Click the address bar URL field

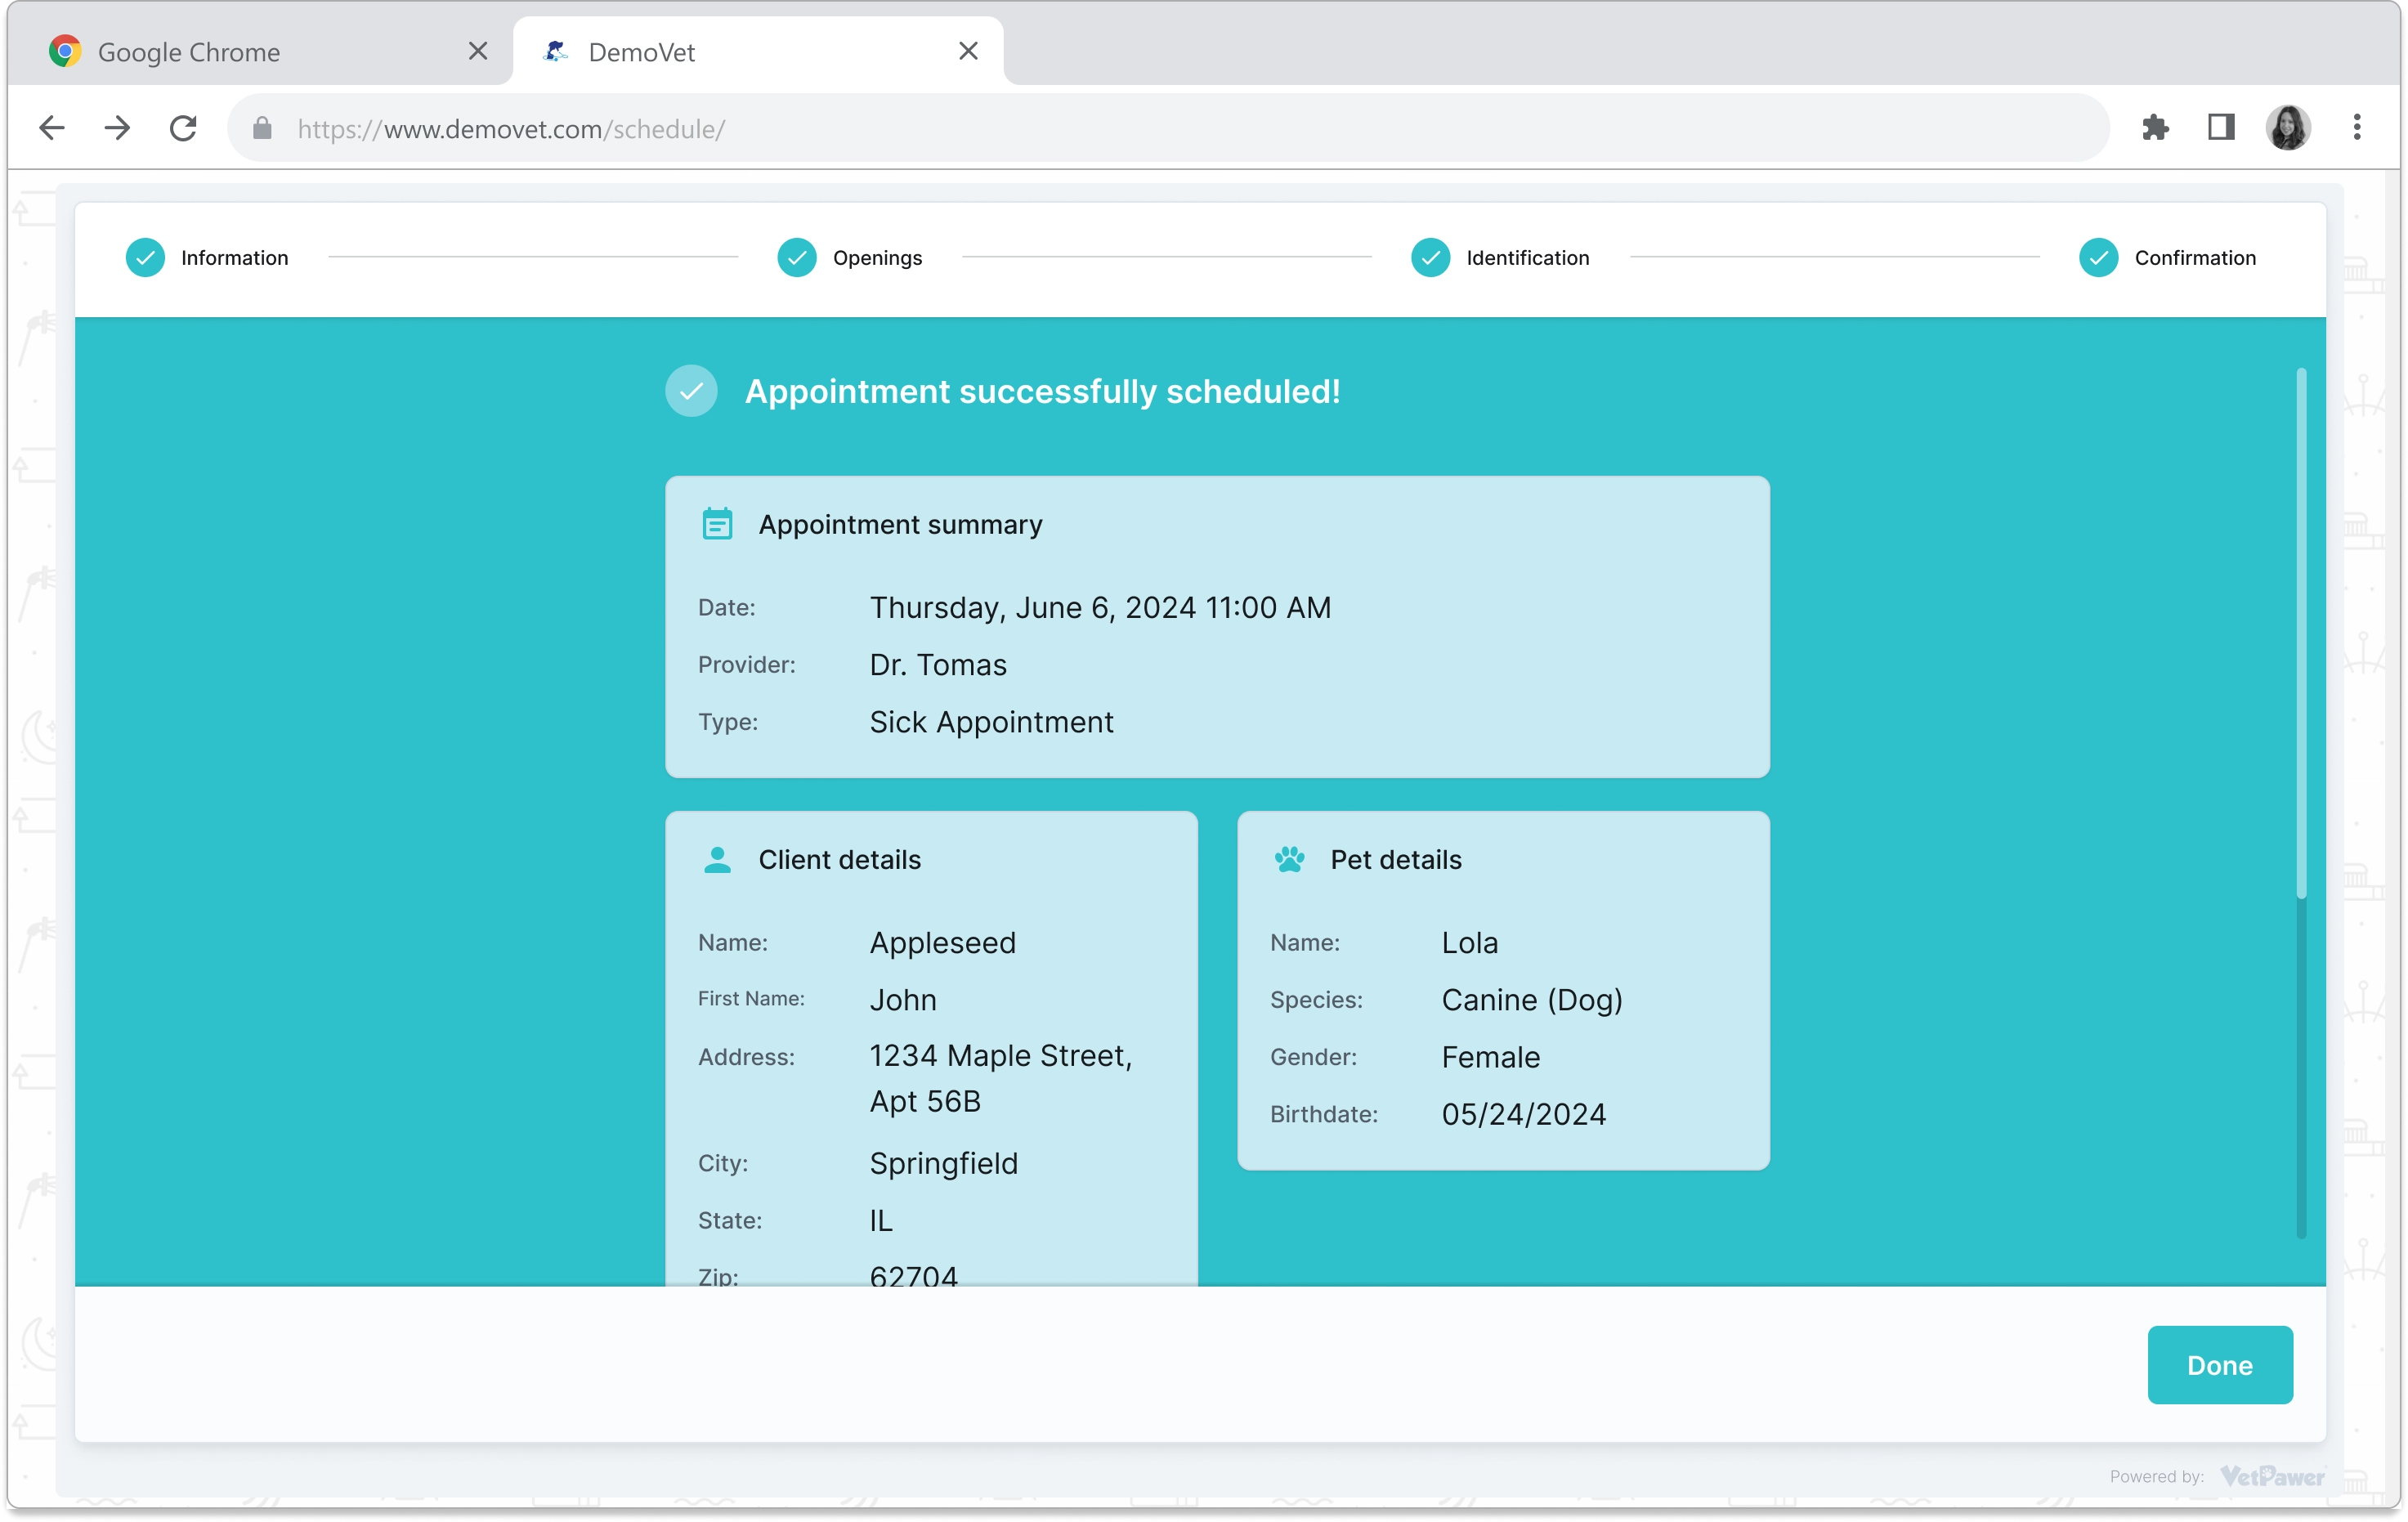1168,128
